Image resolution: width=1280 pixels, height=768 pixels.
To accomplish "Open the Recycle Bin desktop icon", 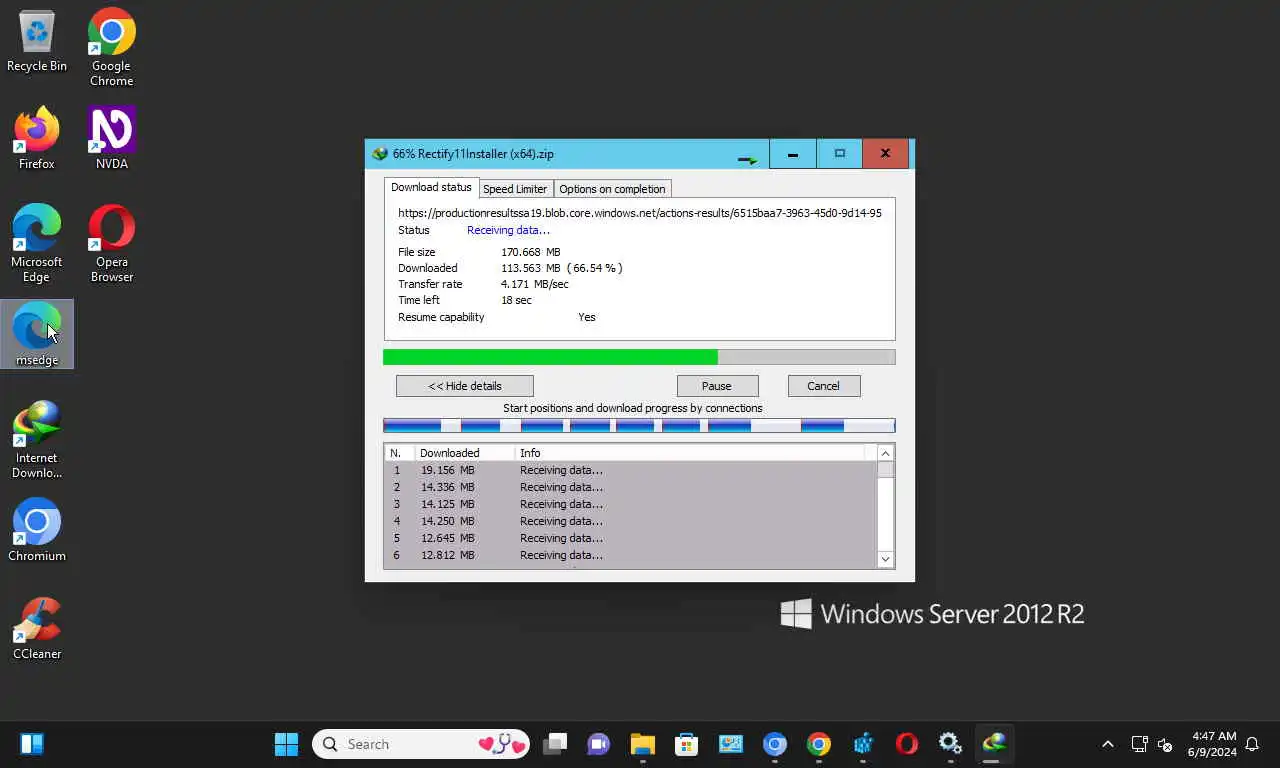I will click(37, 42).
